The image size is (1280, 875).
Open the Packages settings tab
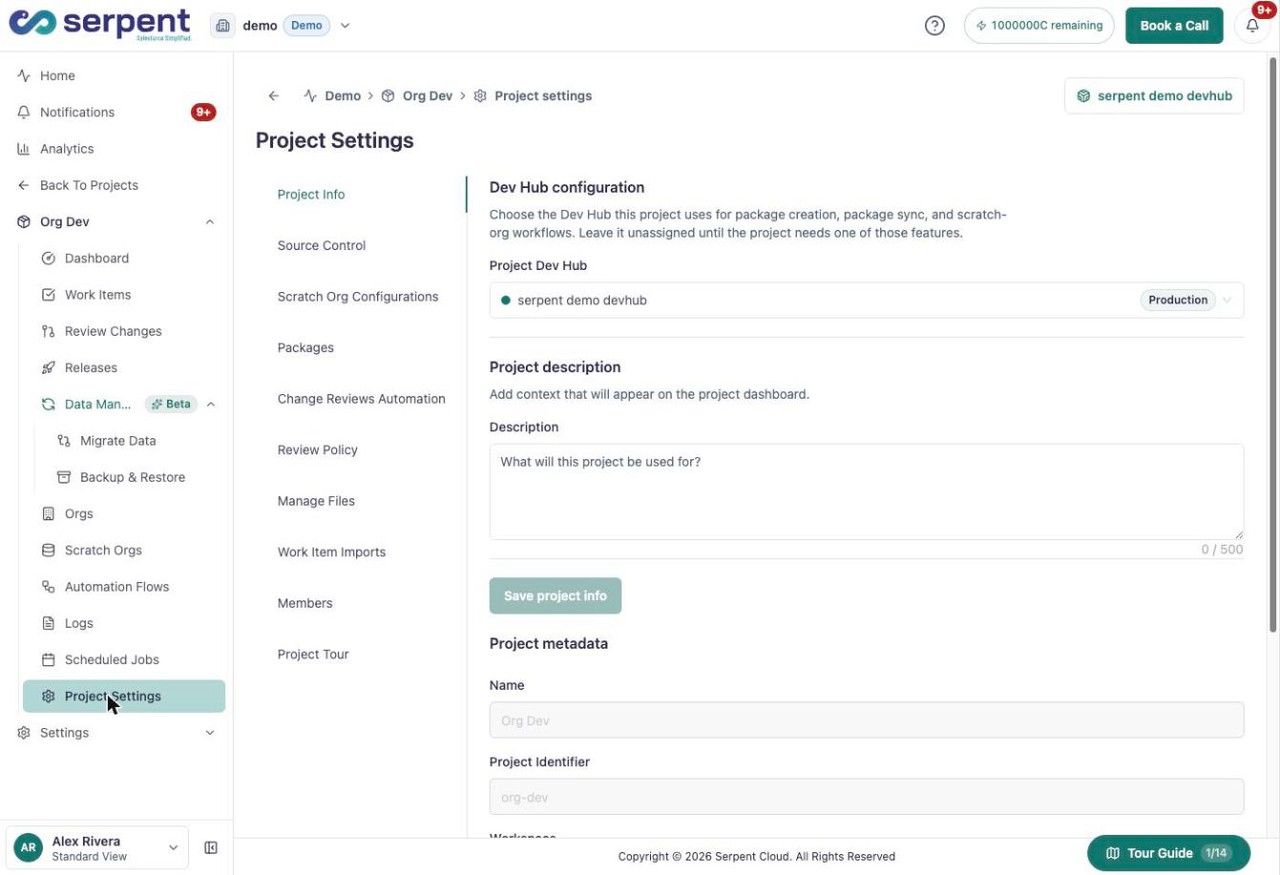pyautogui.click(x=305, y=347)
